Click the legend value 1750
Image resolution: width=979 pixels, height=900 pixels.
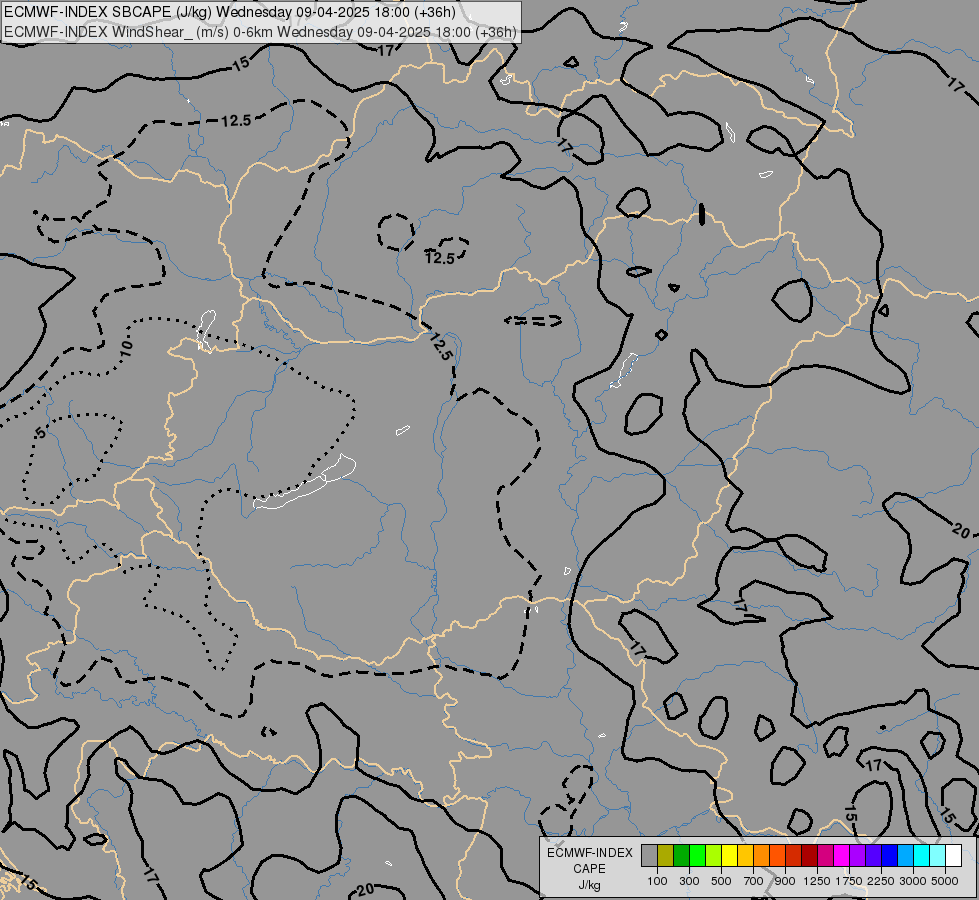point(849,881)
